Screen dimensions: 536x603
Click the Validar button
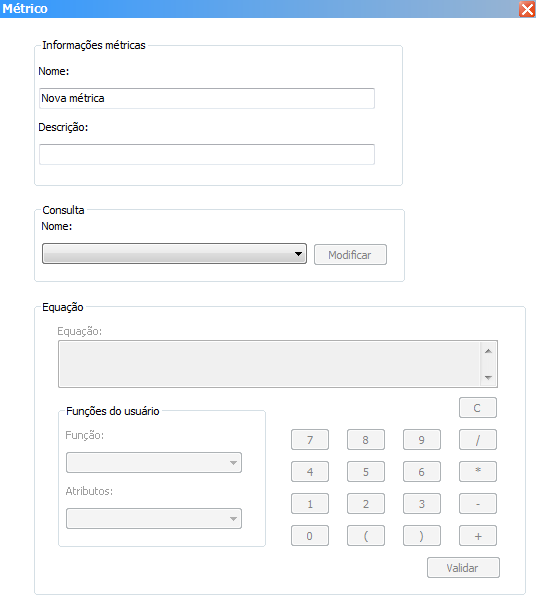[x=463, y=568]
